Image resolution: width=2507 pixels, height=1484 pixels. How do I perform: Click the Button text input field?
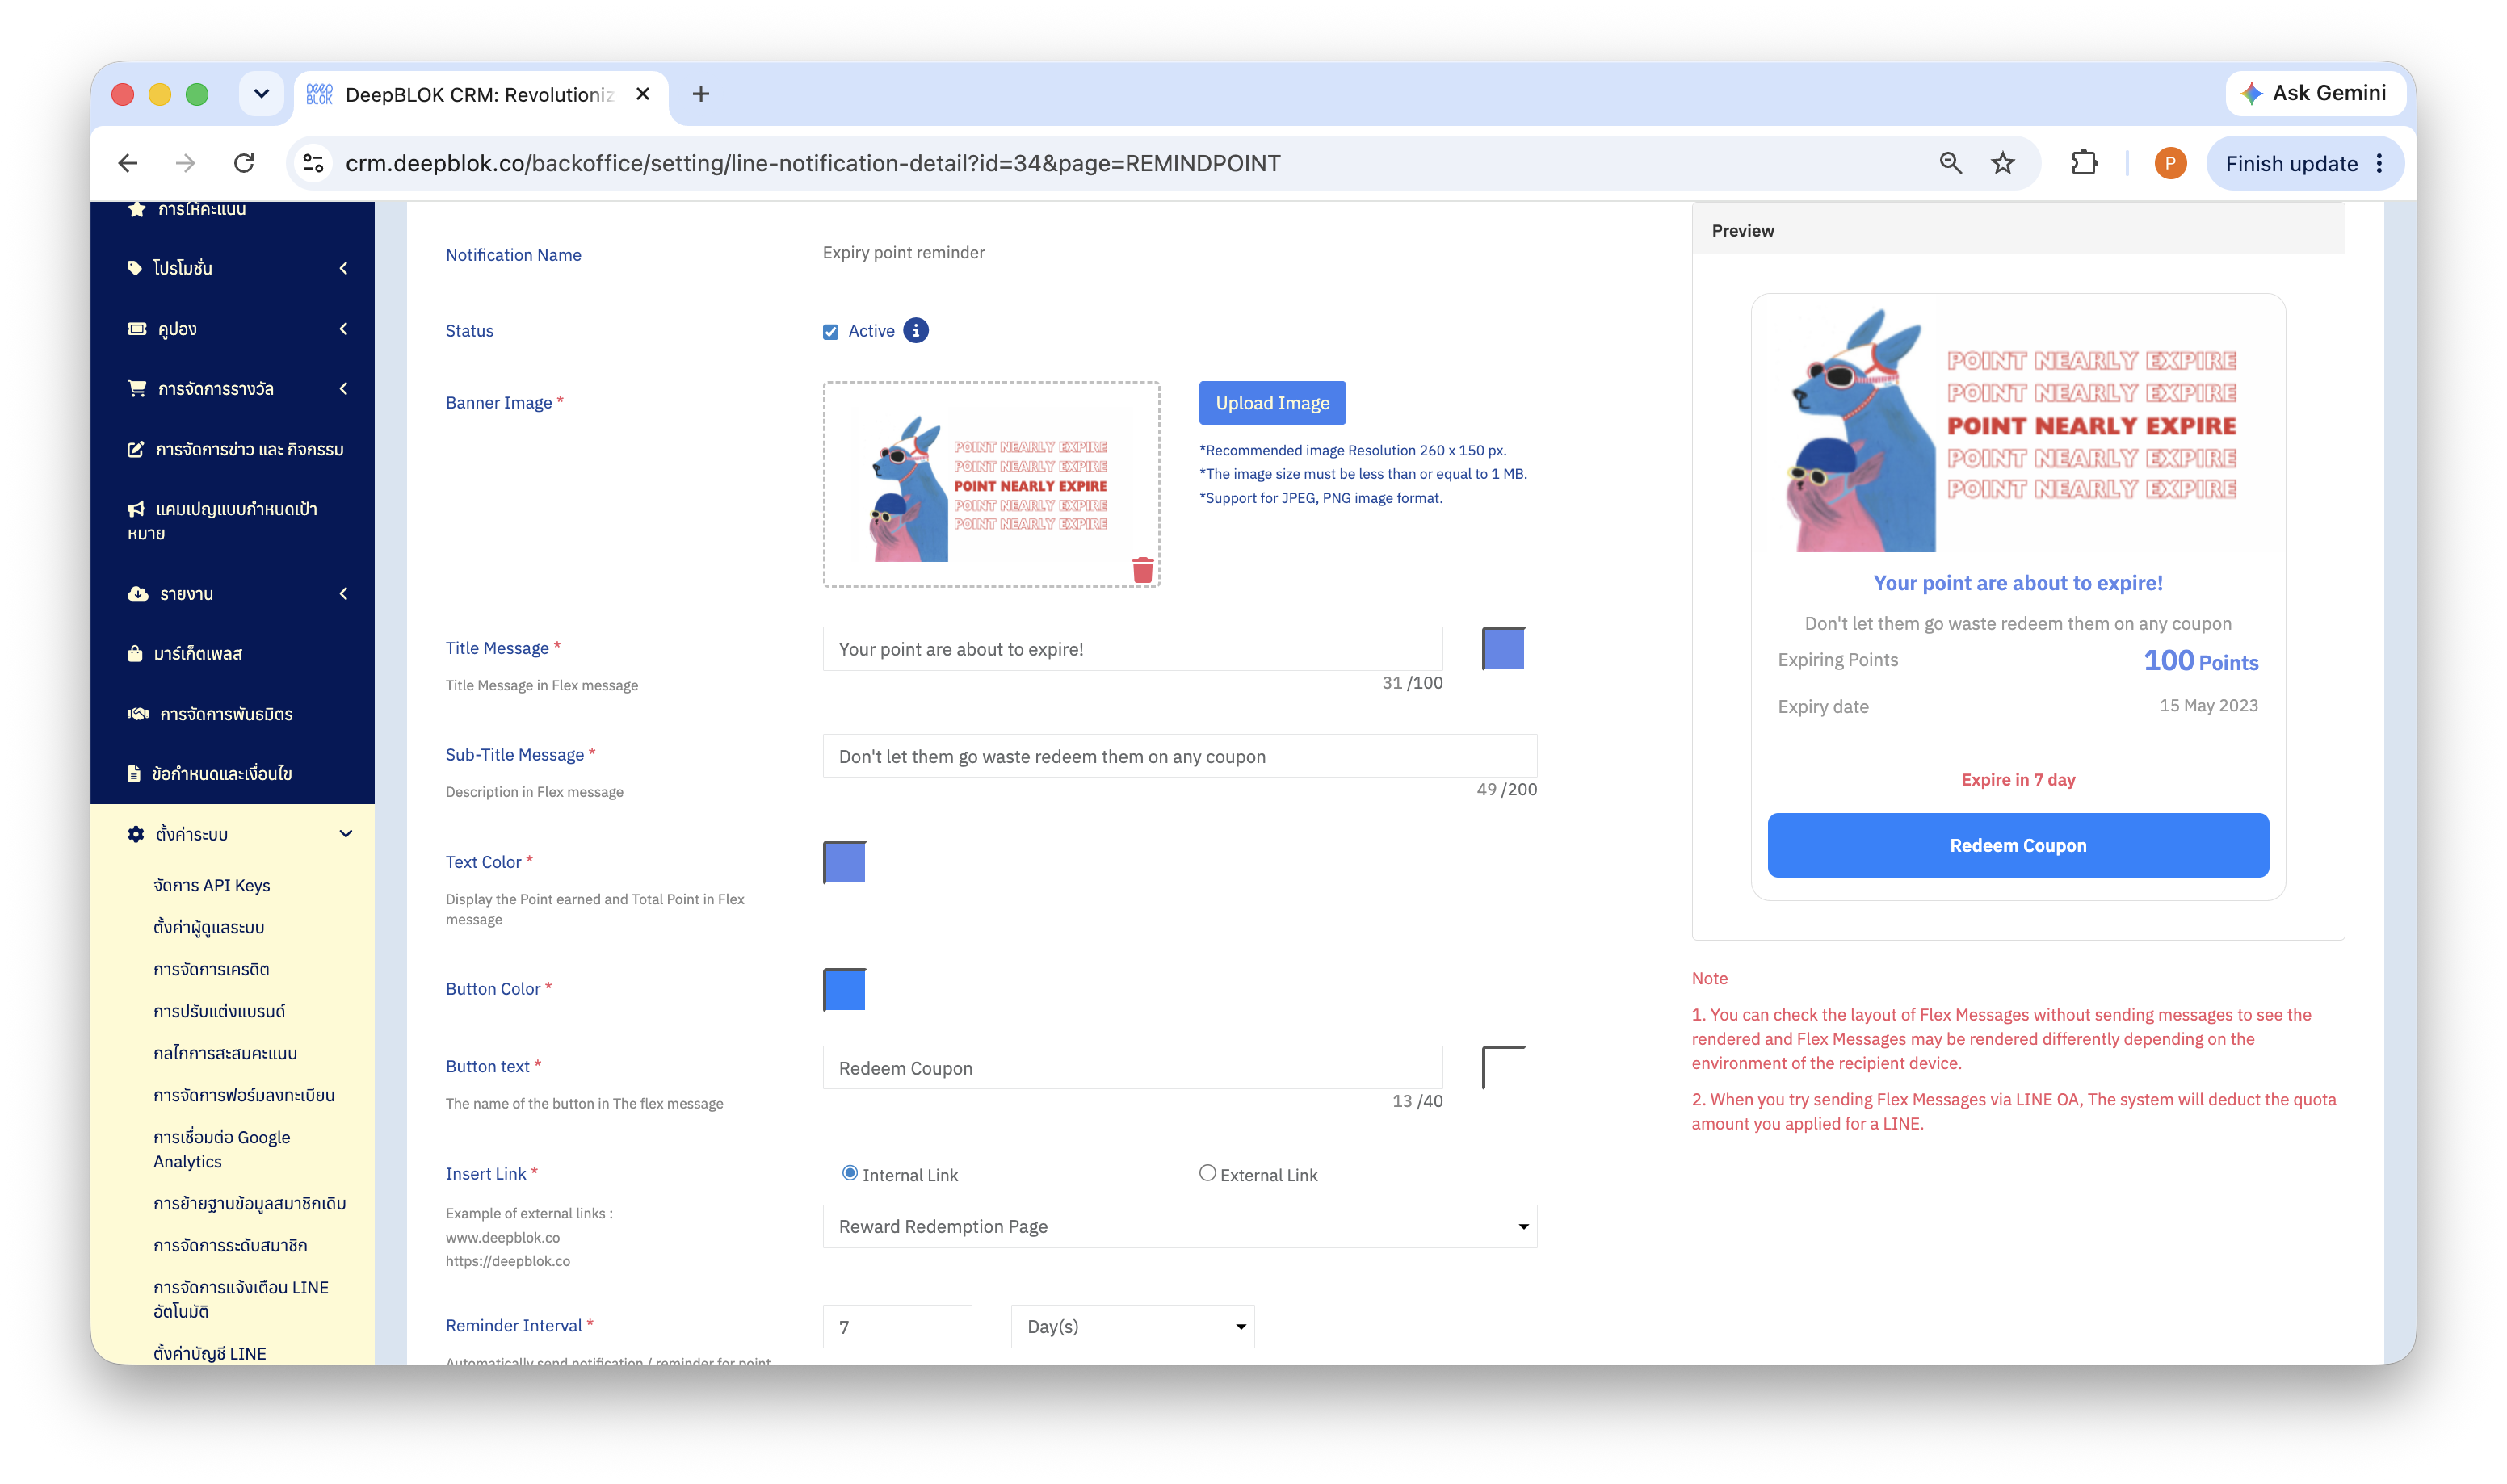1132,1067
